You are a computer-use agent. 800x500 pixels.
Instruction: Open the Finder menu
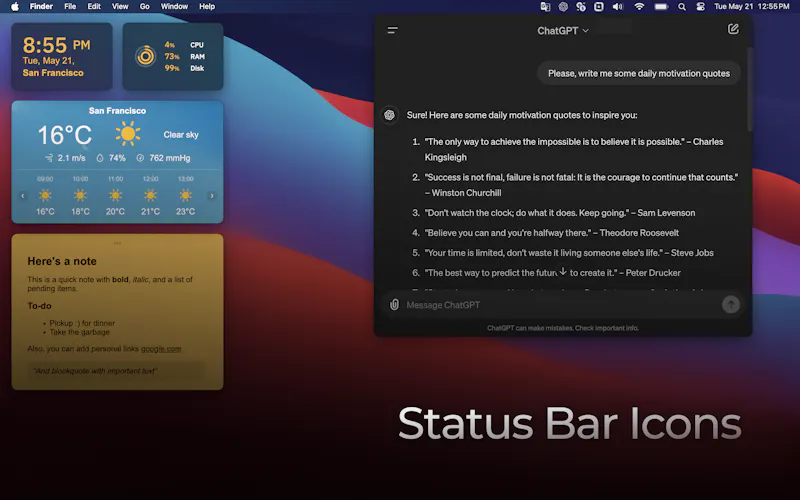(41, 7)
